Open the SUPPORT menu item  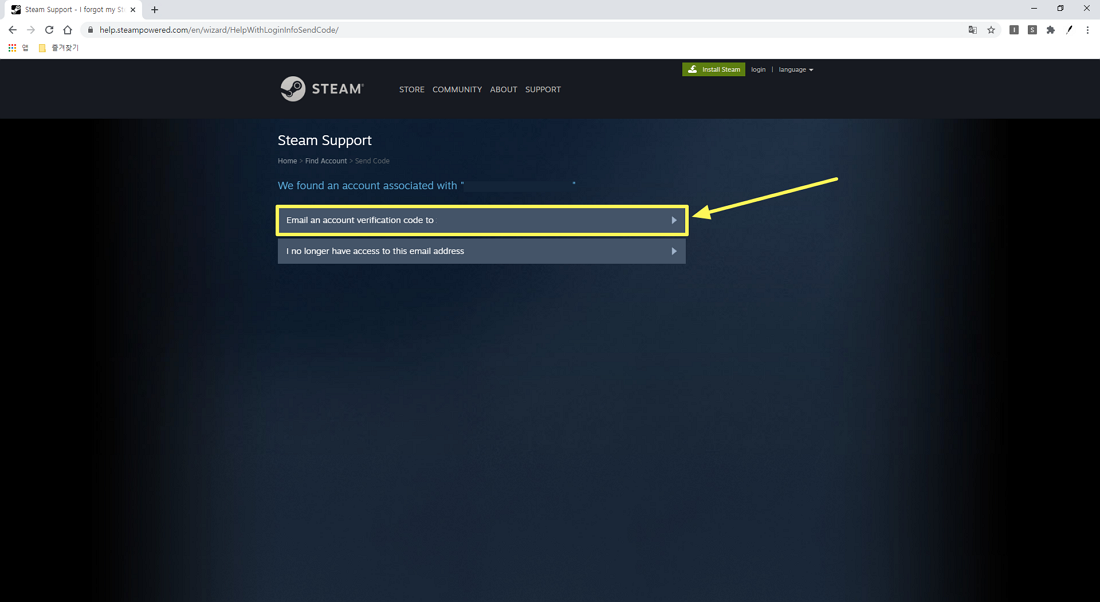click(x=543, y=90)
